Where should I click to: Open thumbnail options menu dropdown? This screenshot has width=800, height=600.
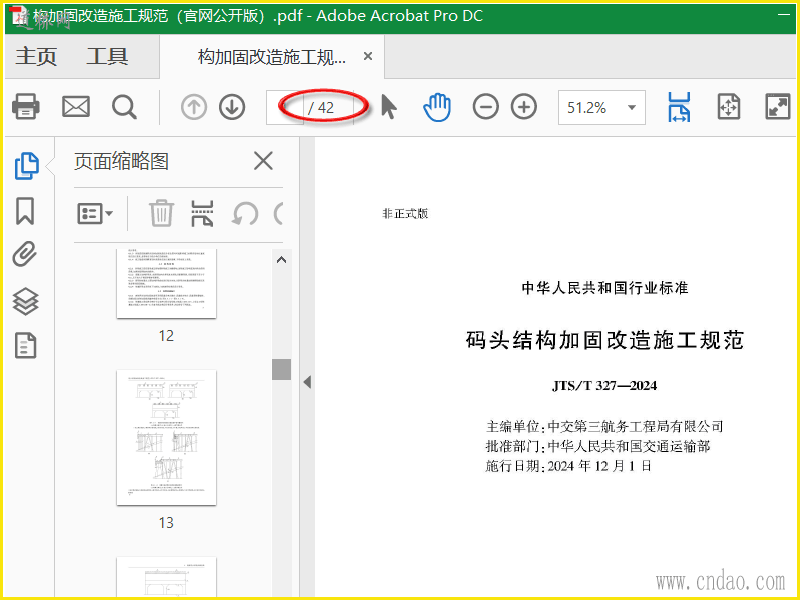coord(95,213)
